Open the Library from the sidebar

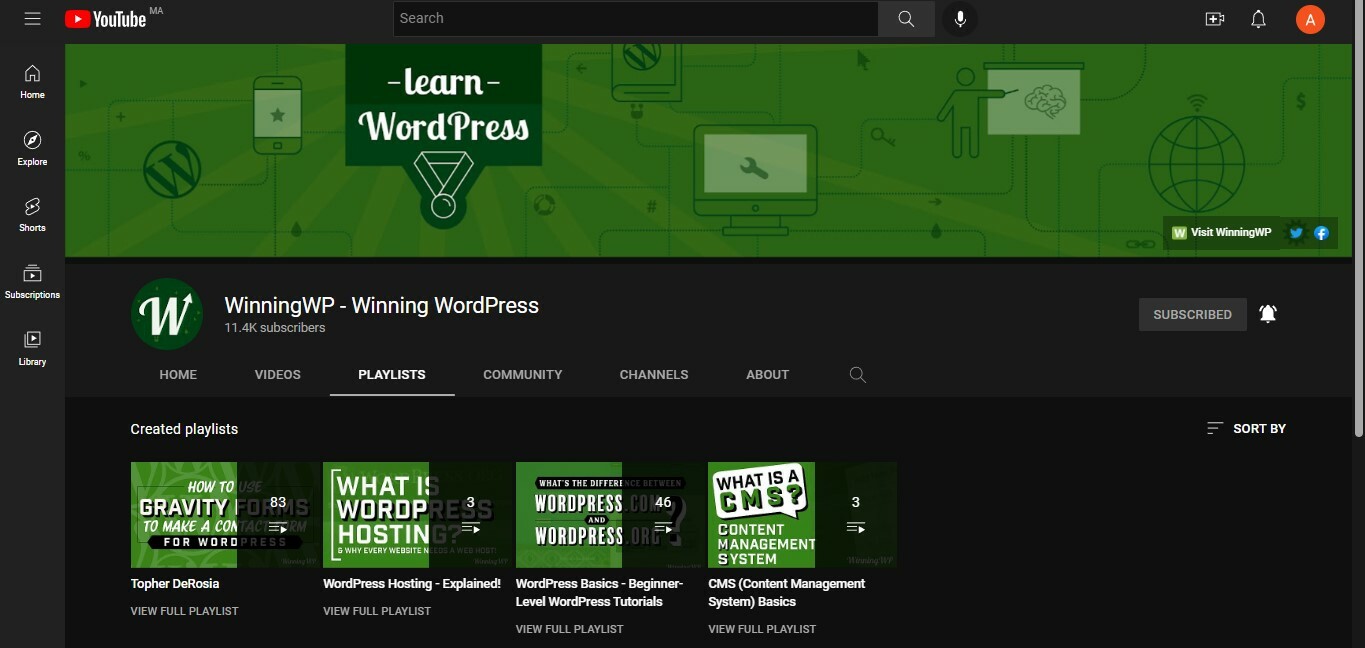click(x=32, y=347)
